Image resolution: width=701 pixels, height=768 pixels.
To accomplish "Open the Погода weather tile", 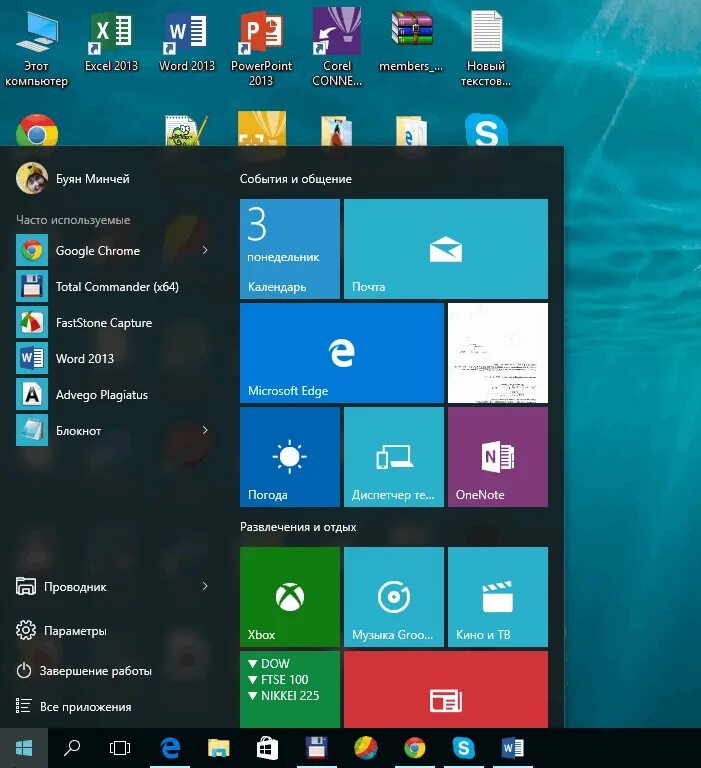I will pyautogui.click(x=290, y=457).
